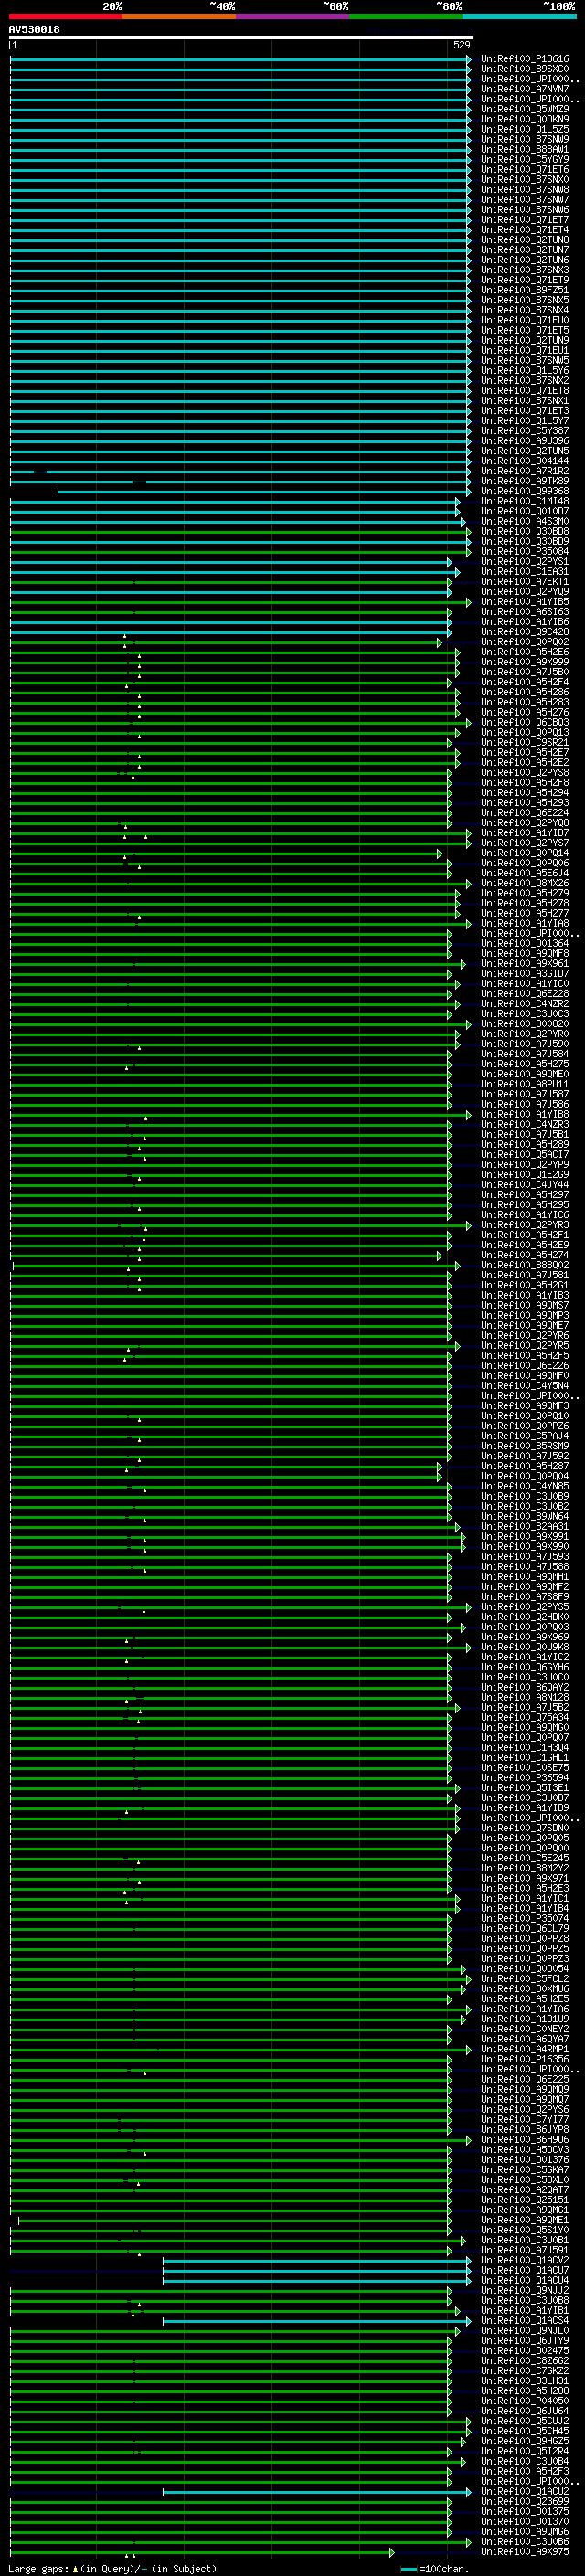Image resolution: width=585 pixels, height=2576 pixels.
Task: Click the cyan ~100% identity color segment
Action: pyautogui.click(x=519, y=16)
